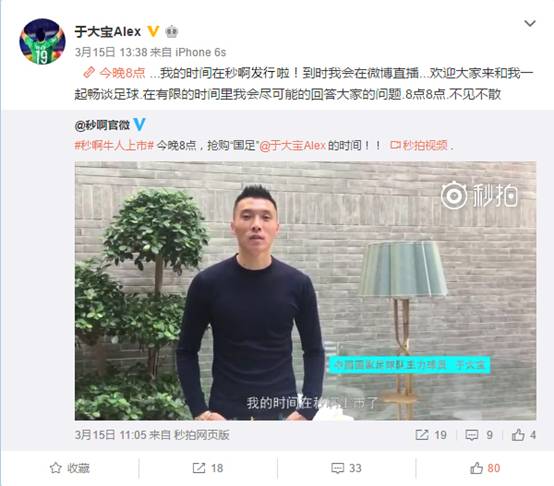This screenshot has height=486, width=554.
Task: Toggle the like thumbs-up showing 80
Action: [485, 468]
